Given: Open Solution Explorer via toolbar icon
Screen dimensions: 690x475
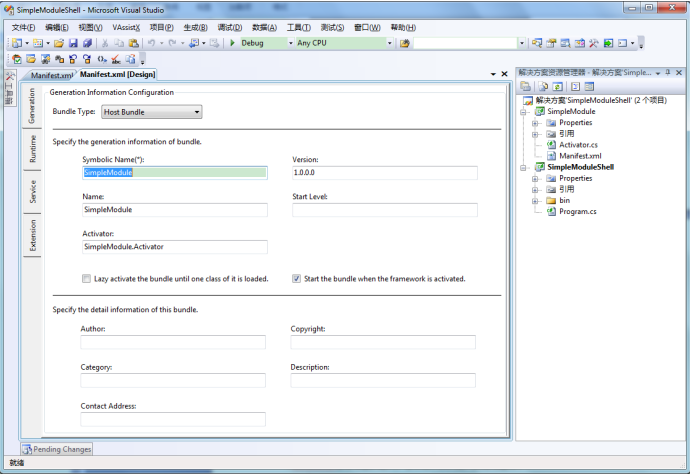Looking at the screenshot, I should point(537,43).
